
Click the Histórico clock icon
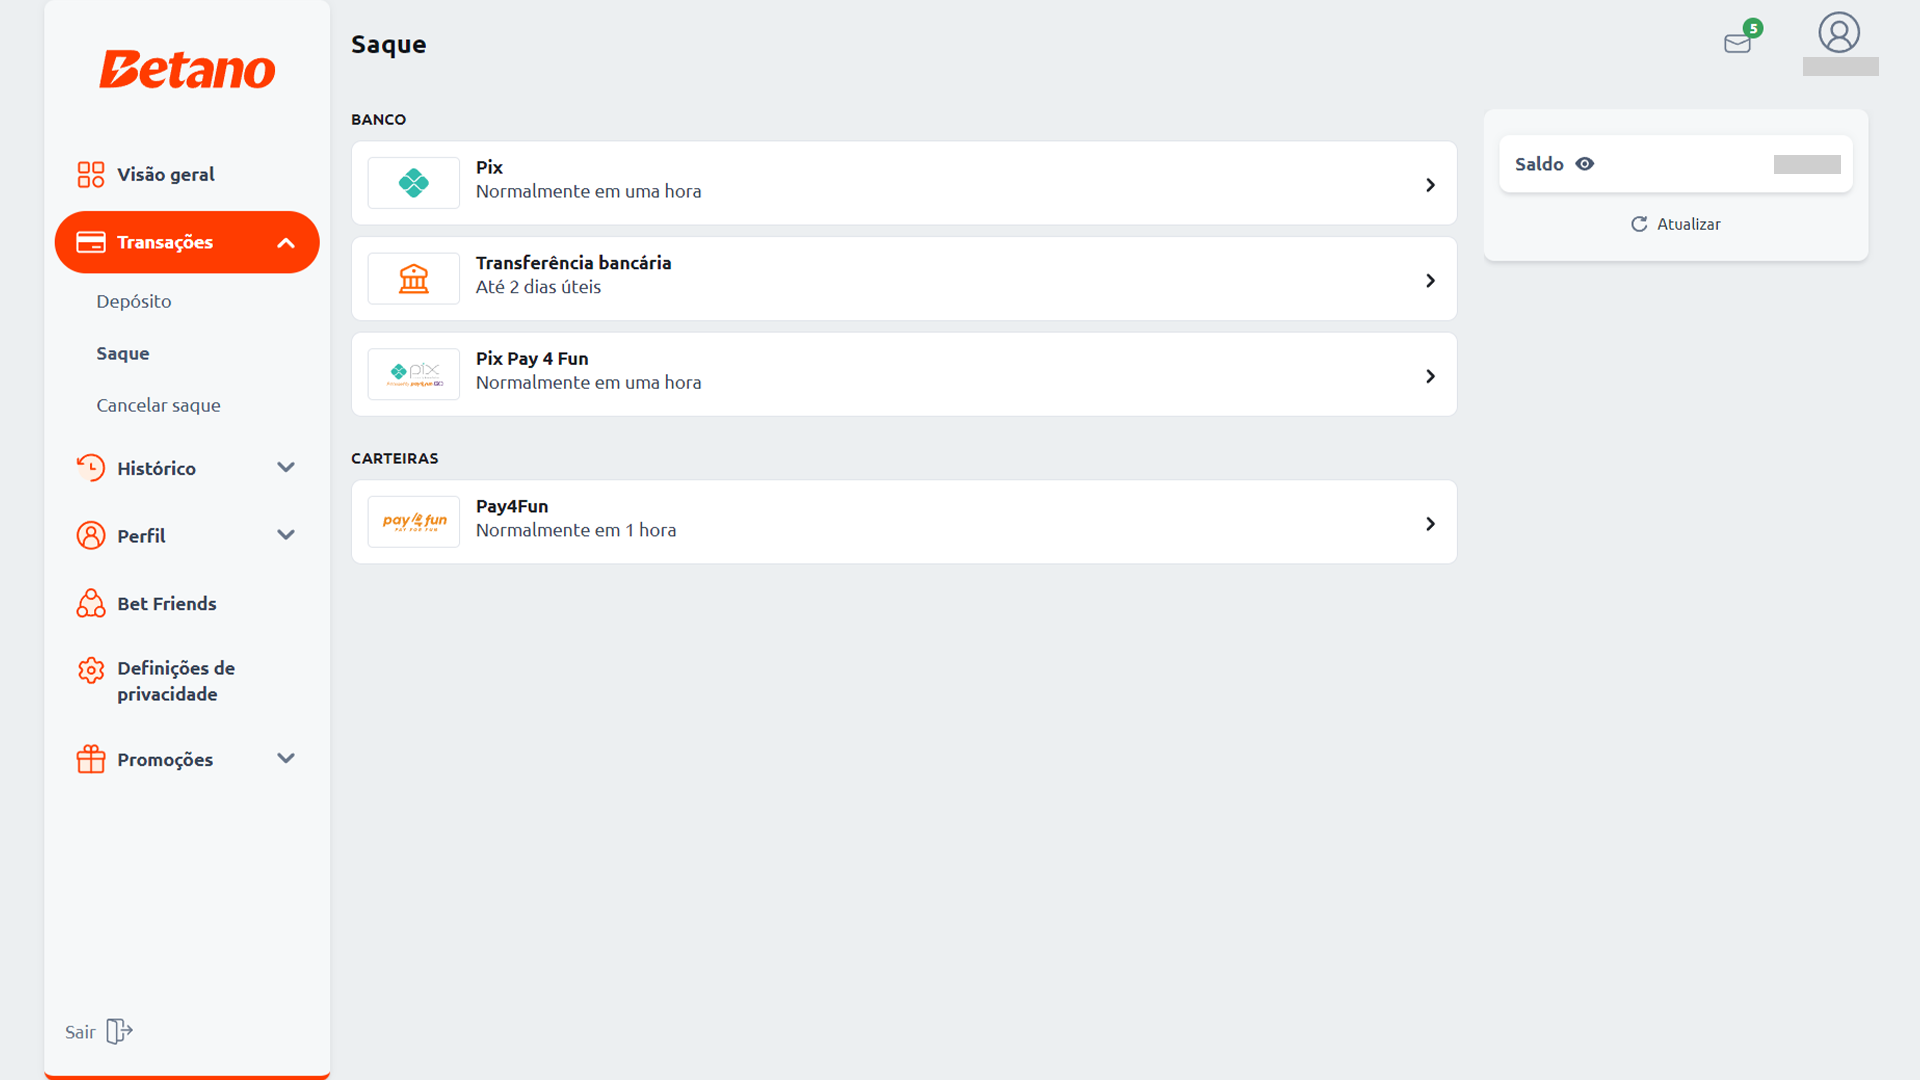pos(91,467)
